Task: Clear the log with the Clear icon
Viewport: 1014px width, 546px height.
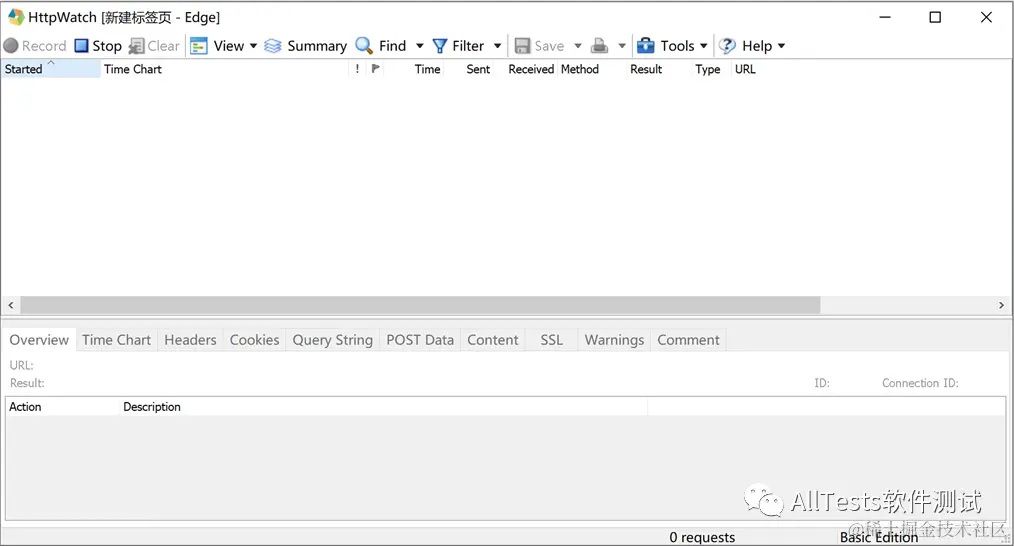Action: point(136,46)
